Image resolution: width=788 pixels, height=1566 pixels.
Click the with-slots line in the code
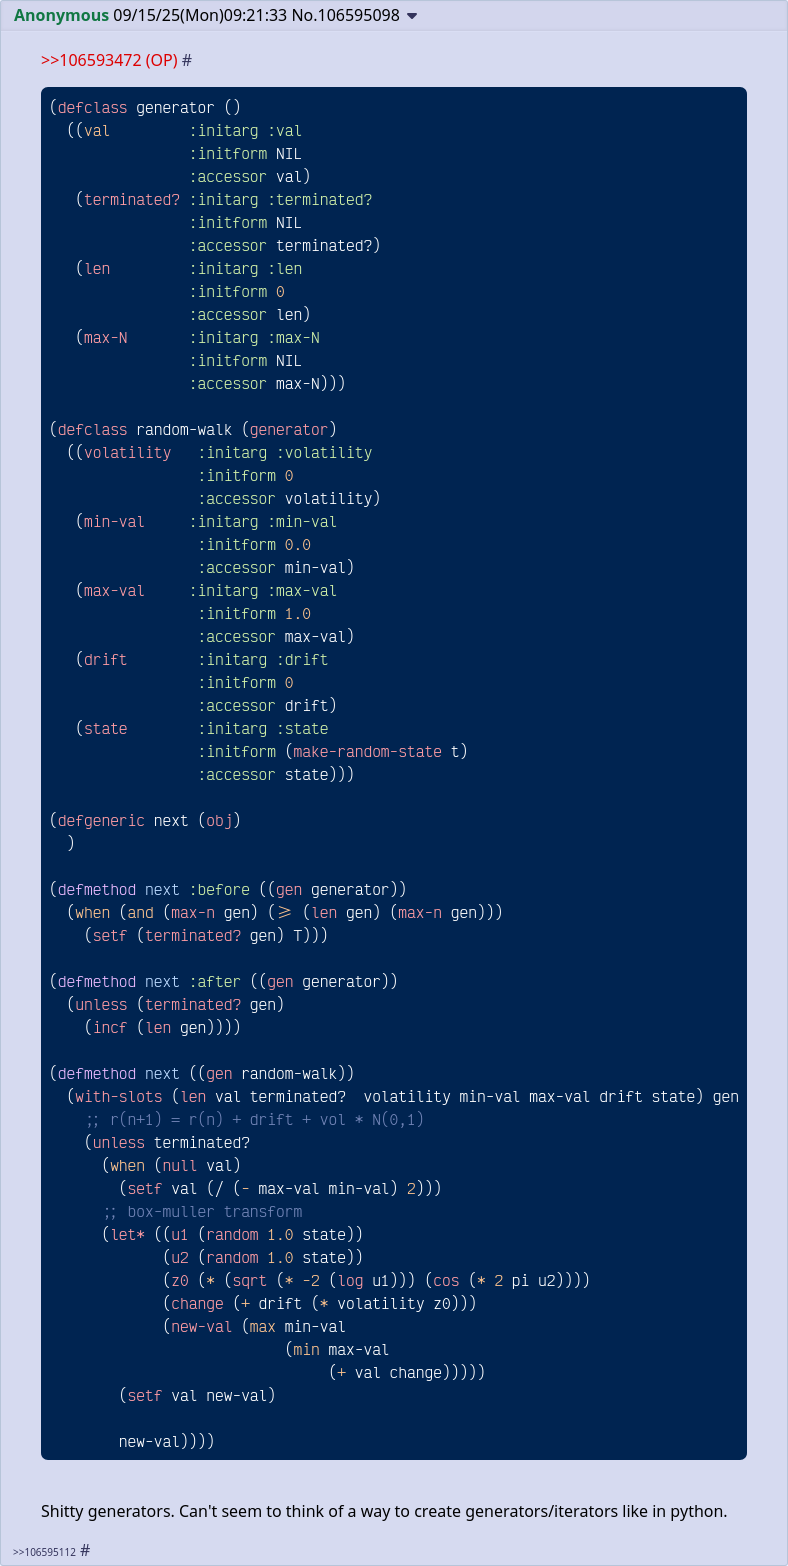(x=402, y=1097)
